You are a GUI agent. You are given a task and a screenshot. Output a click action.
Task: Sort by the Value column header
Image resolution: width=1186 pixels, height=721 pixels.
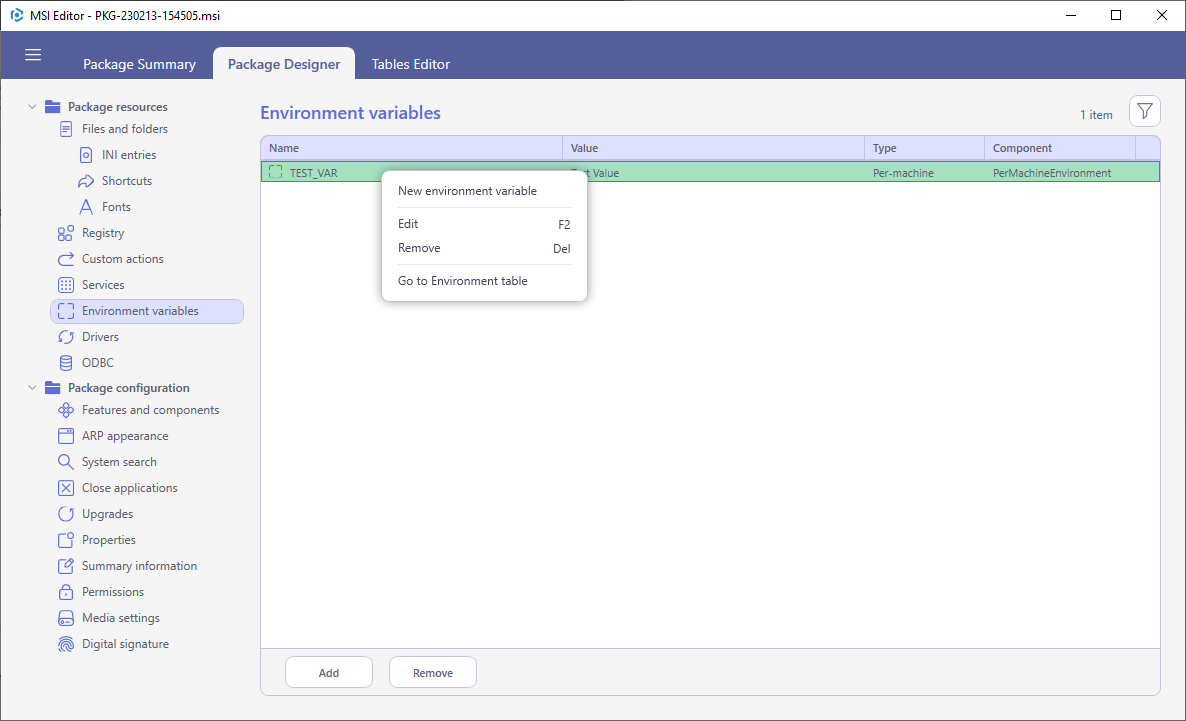(713, 148)
